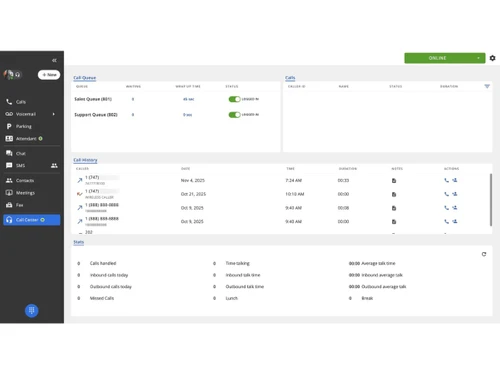Click the Average talk time stat
The image size is (500, 375).
pyautogui.click(x=378, y=263)
